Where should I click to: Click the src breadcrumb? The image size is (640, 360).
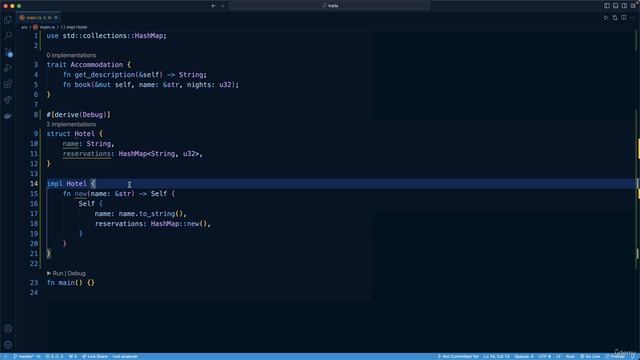tap(24, 27)
